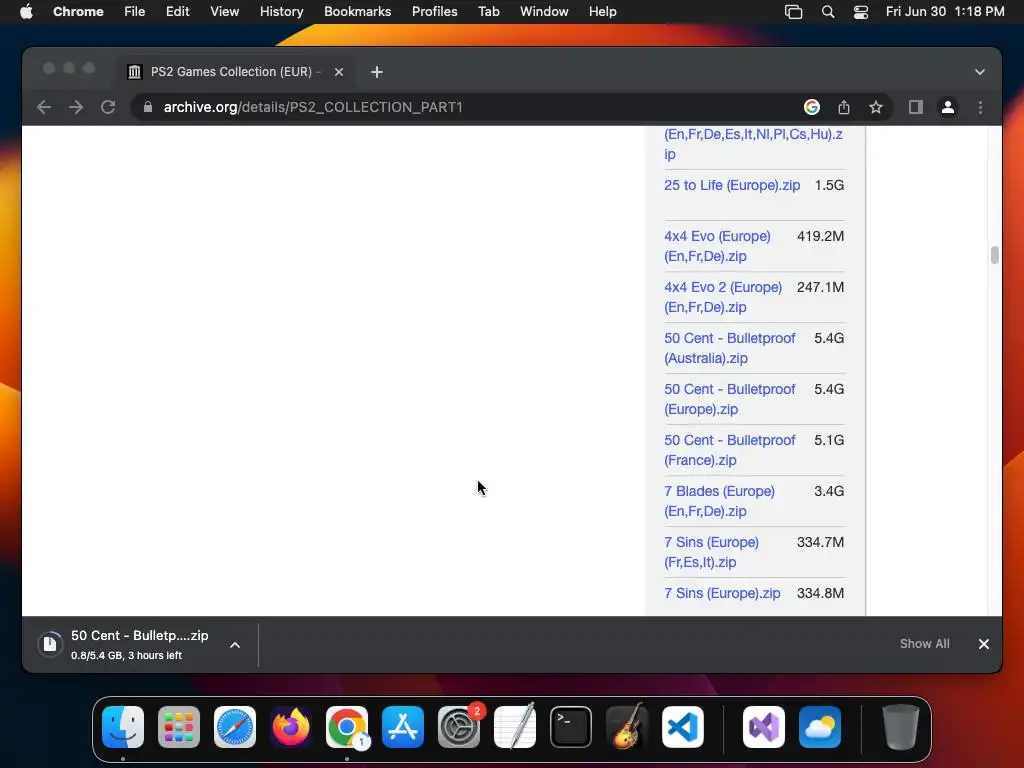Close the downloads bar
This screenshot has height=768, width=1024.
tap(984, 644)
